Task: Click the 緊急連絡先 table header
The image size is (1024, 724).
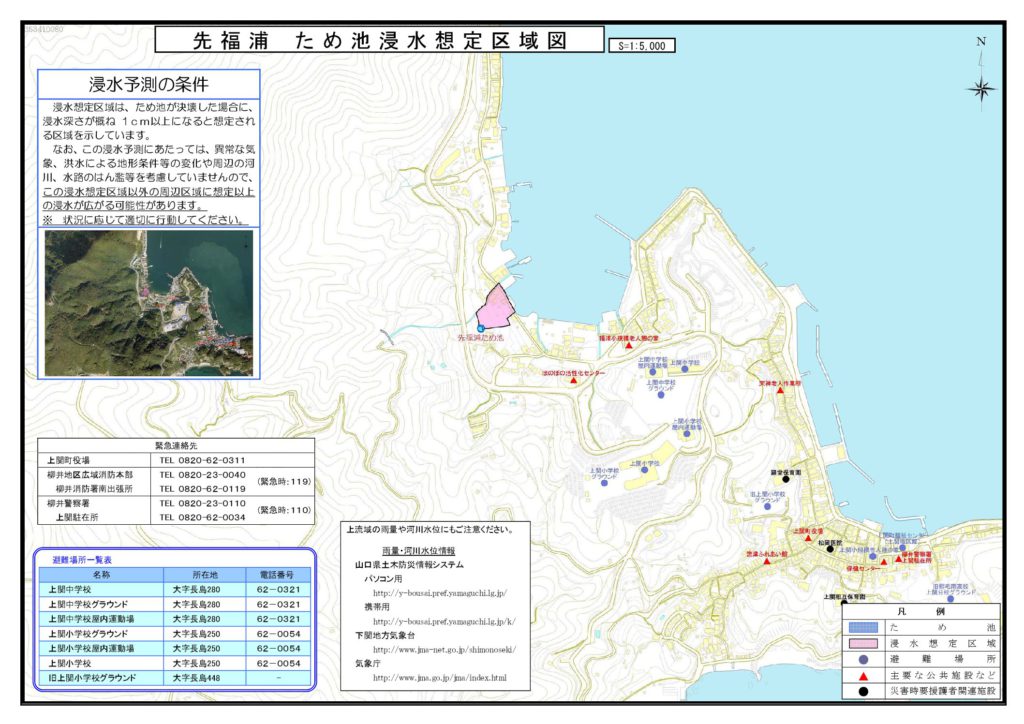Action: pyautogui.click(x=176, y=445)
